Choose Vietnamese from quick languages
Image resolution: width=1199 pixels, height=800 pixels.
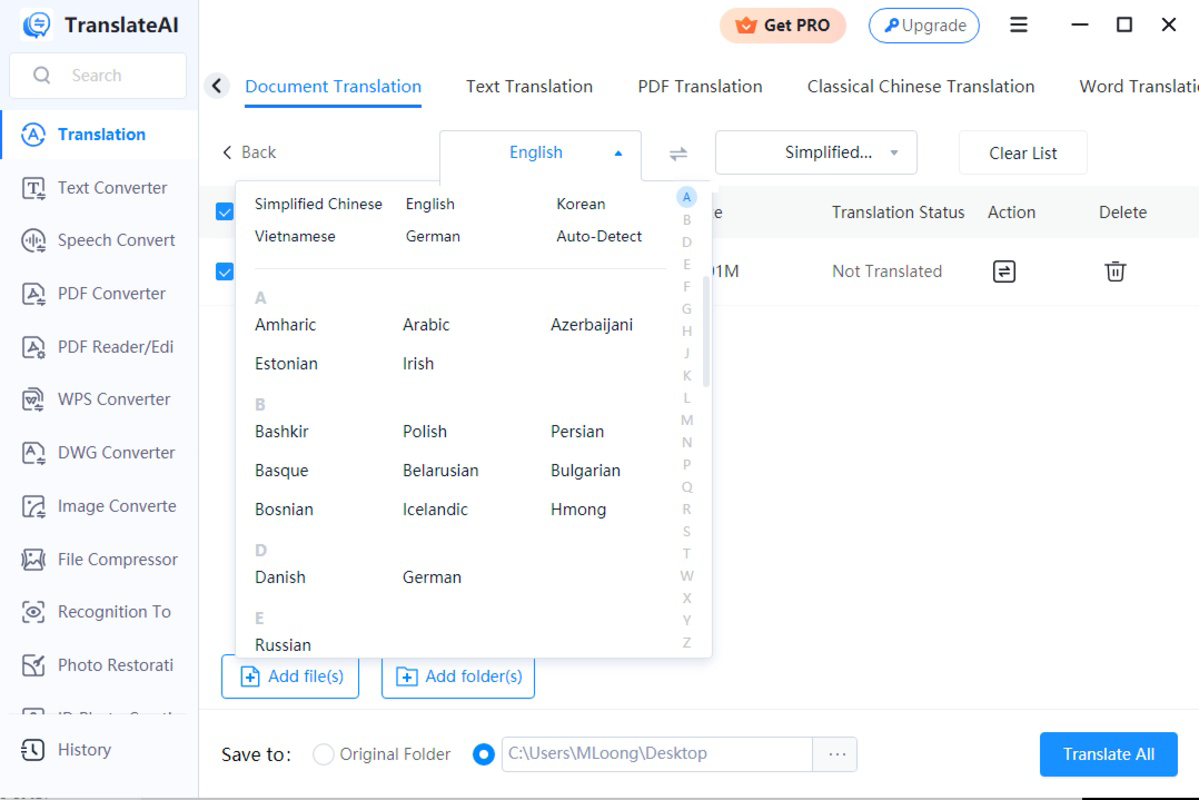[294, 236]
